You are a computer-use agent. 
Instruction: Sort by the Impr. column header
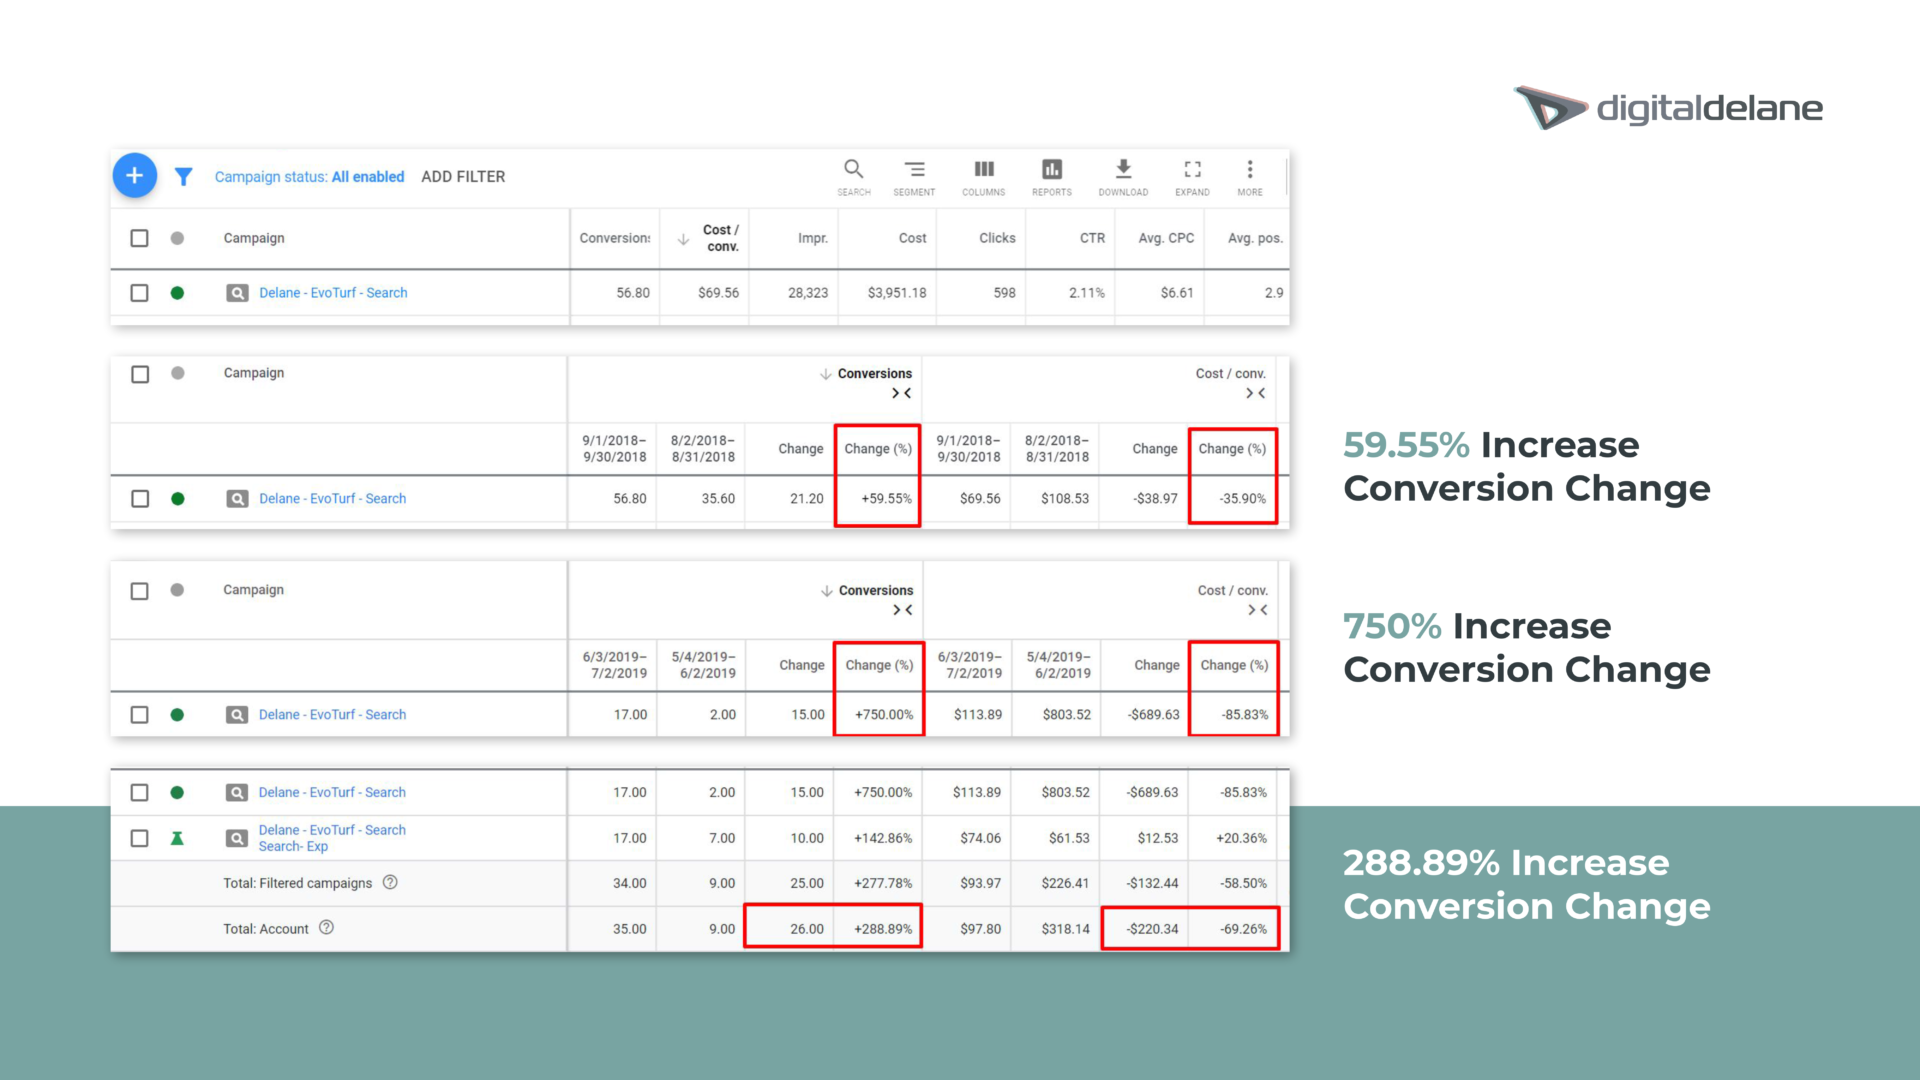point(813,238)
